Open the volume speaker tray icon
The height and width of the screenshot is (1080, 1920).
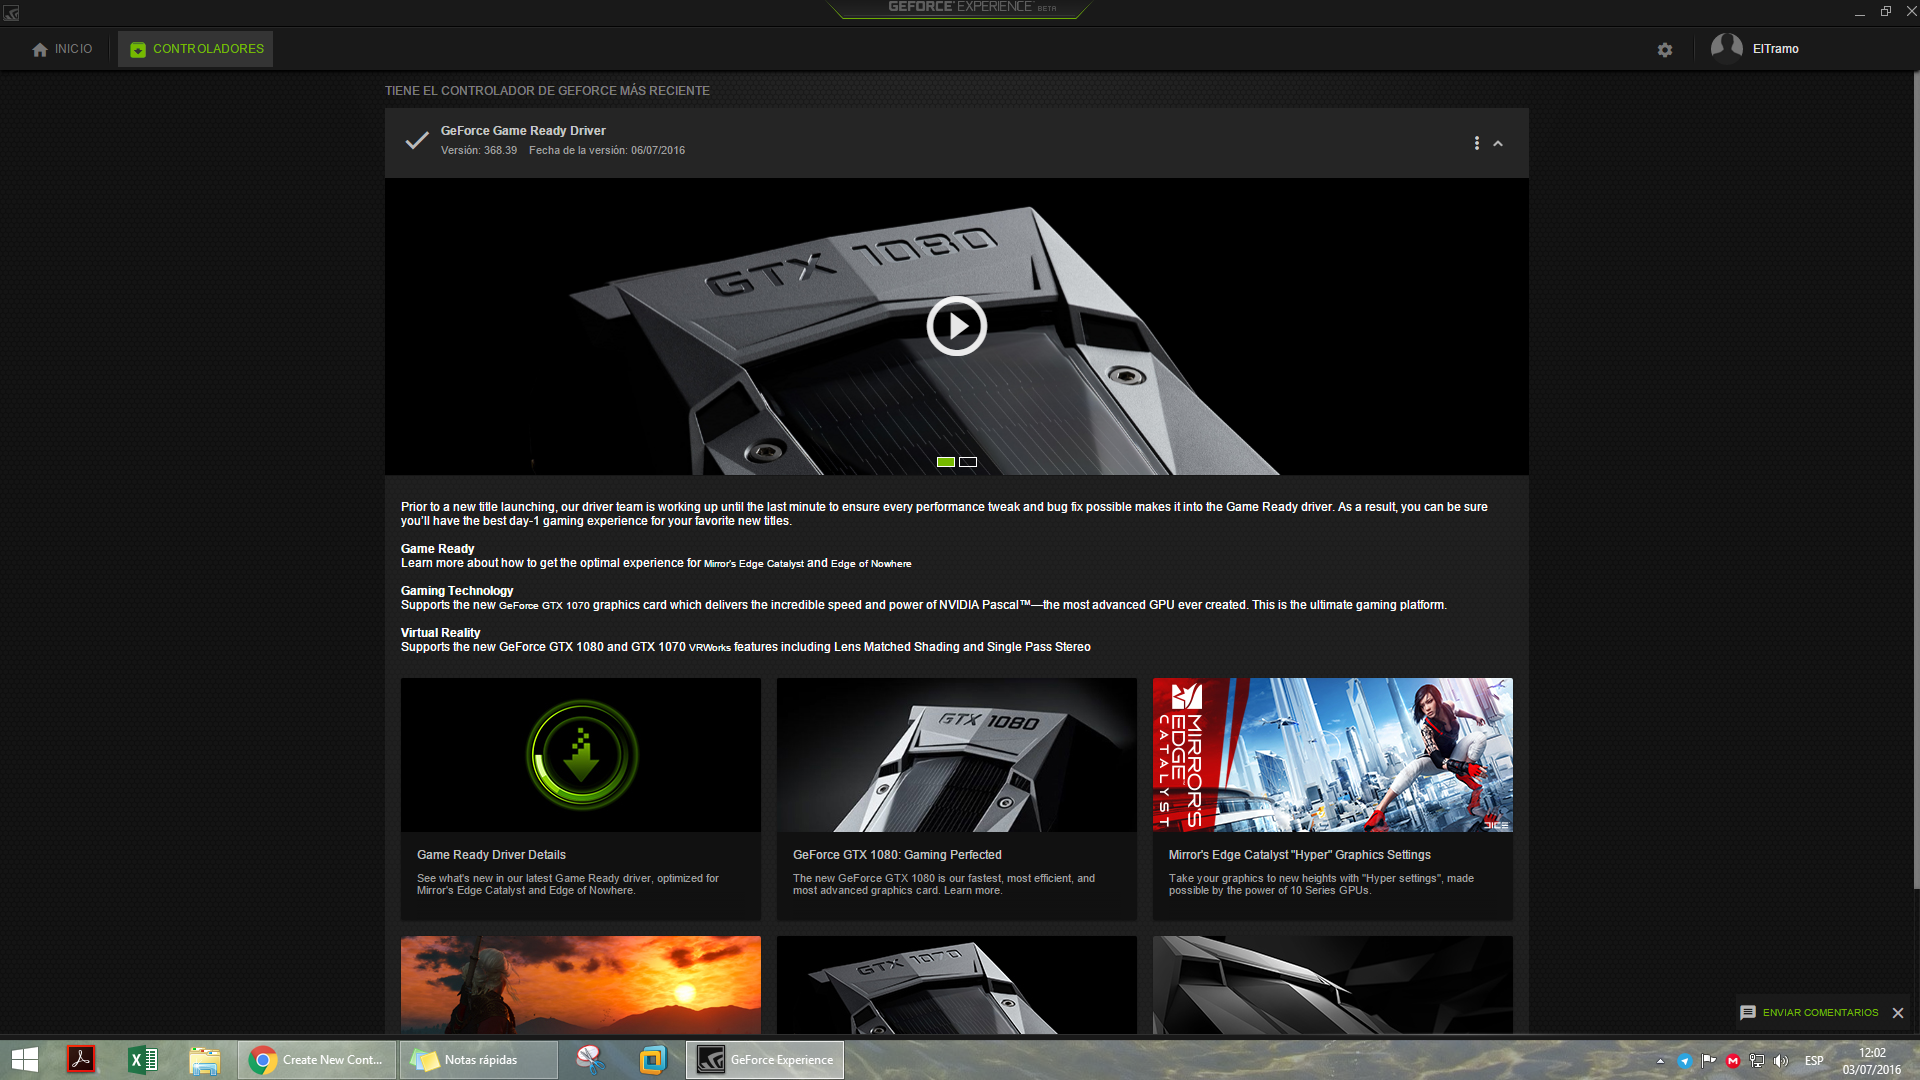click(x=1781, y=1061)
